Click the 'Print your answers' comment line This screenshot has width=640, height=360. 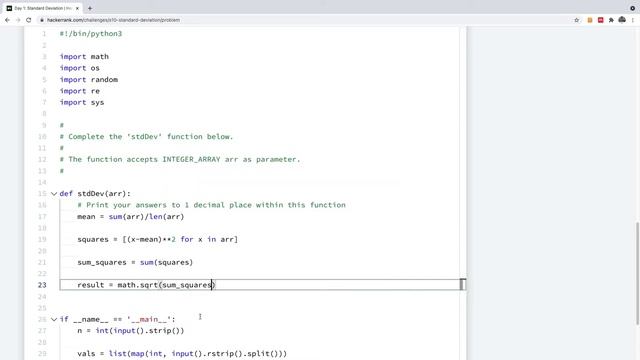click(x=211, y=205)
